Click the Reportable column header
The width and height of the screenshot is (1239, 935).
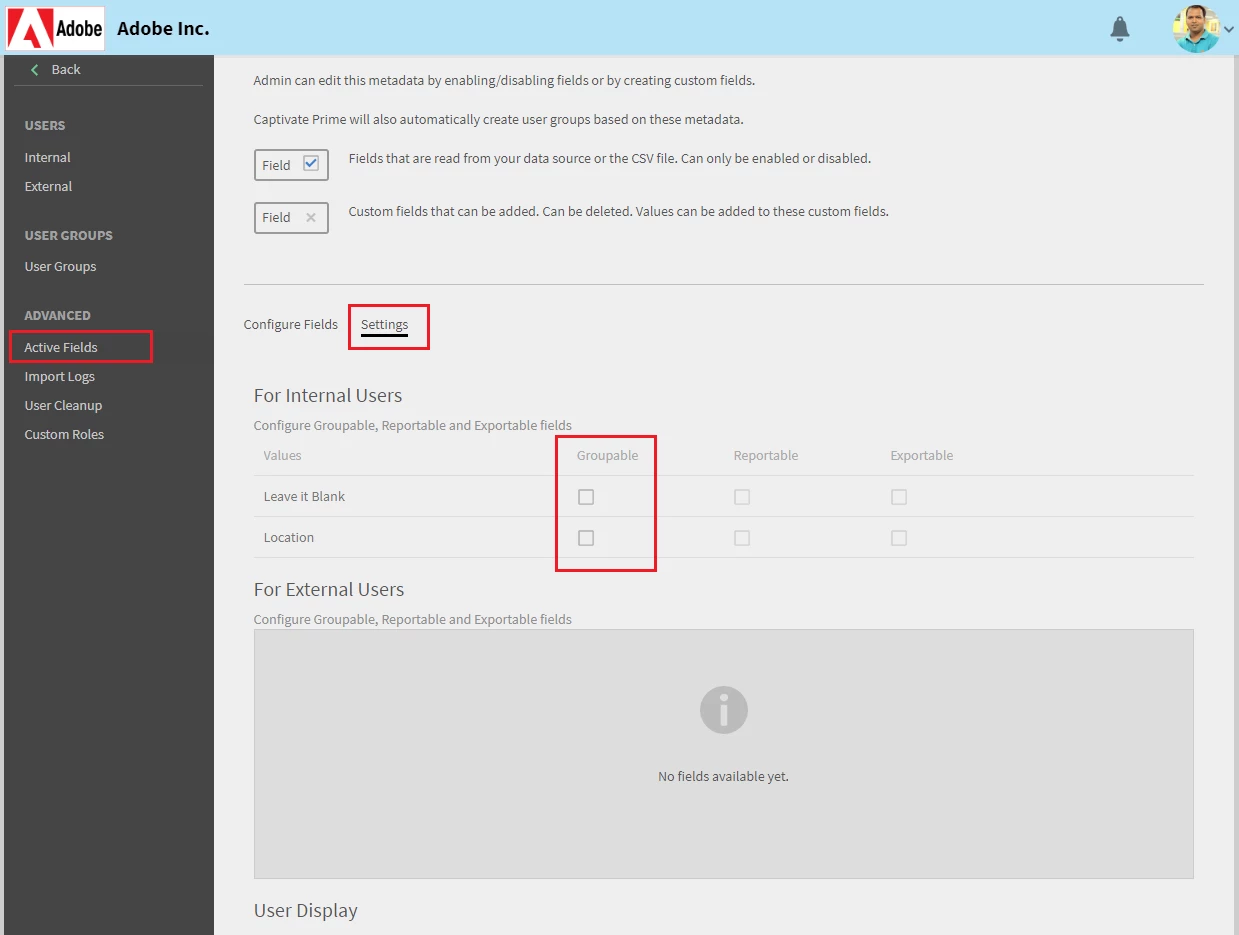pos(766,455)
